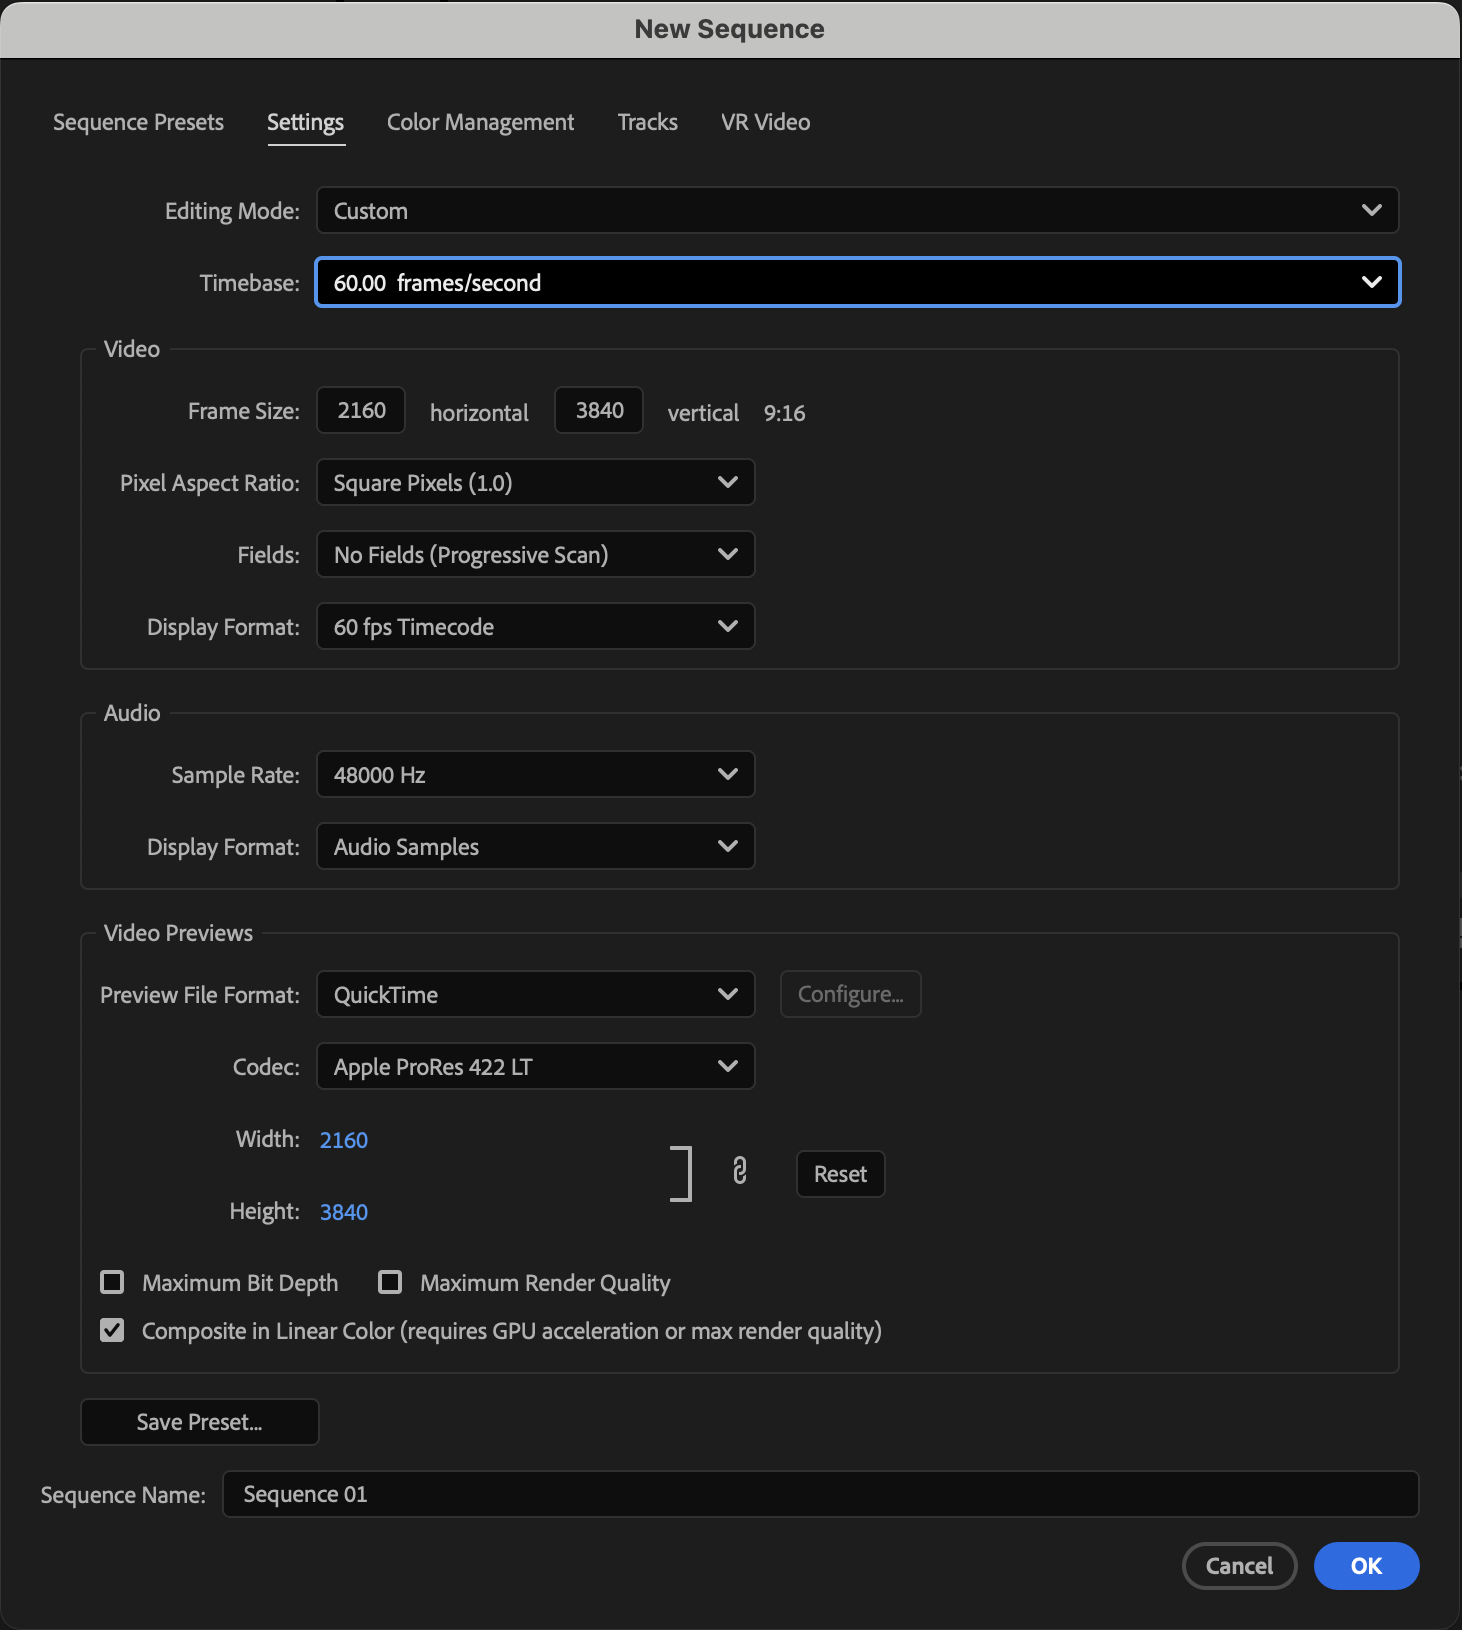The width and height of the screenshot is (1462, 1630).
Task: Open the video Display Format dropdown
Action: [x=535, y=627]
